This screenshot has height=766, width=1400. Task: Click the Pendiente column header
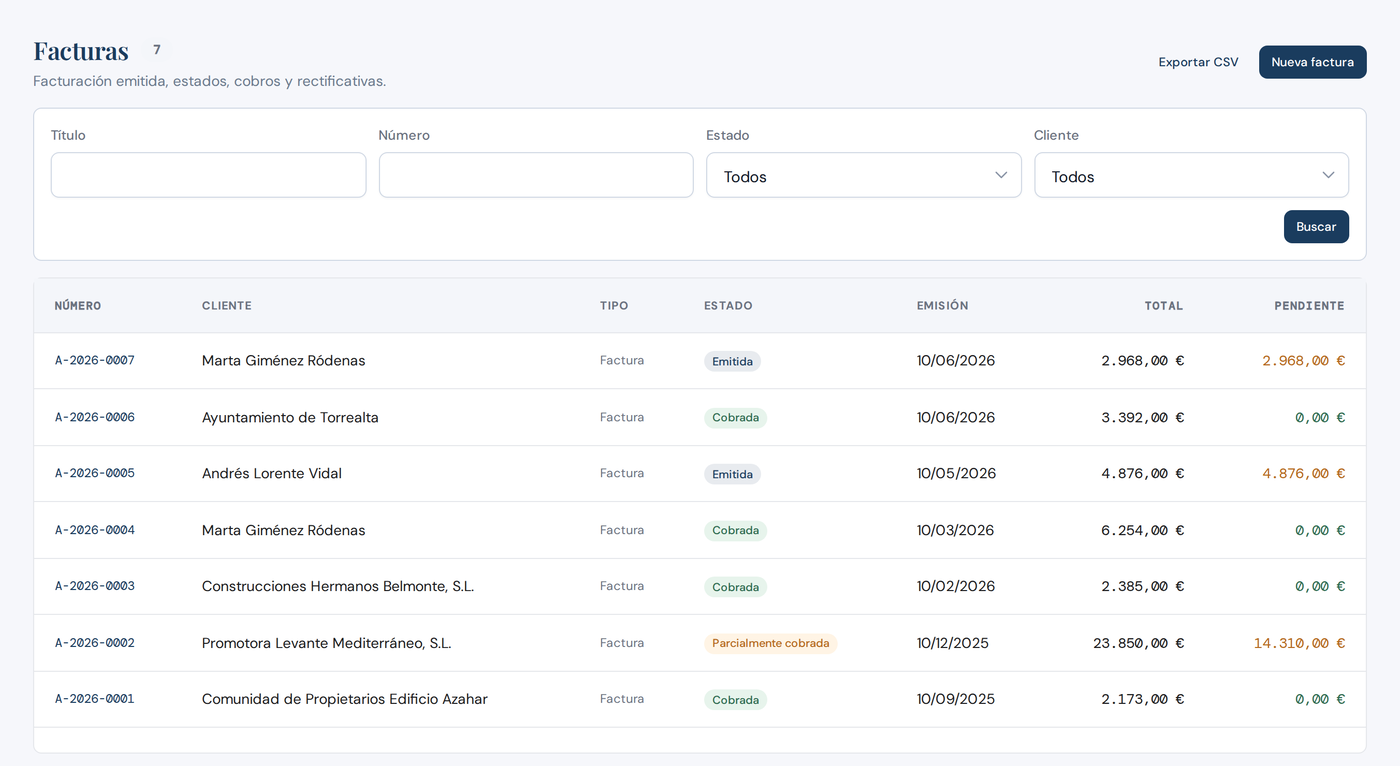1309,306
